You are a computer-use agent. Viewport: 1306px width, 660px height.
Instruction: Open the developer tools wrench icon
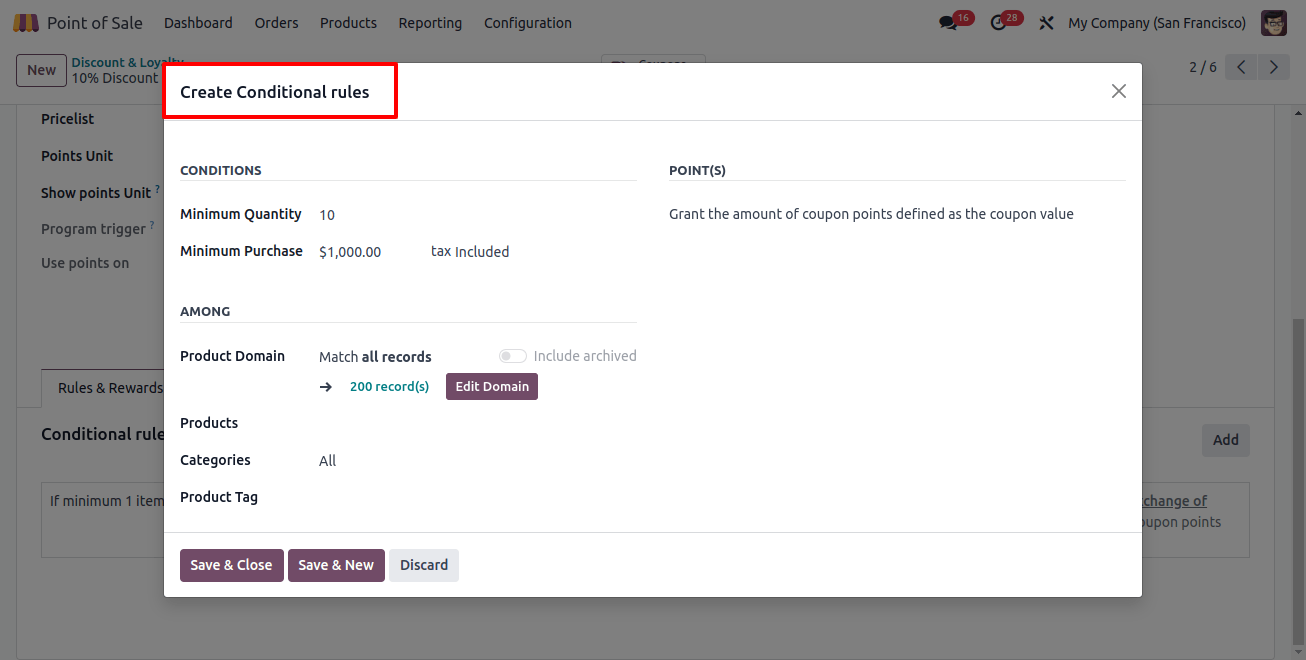pyautogui.click(x=1046, y=23)
